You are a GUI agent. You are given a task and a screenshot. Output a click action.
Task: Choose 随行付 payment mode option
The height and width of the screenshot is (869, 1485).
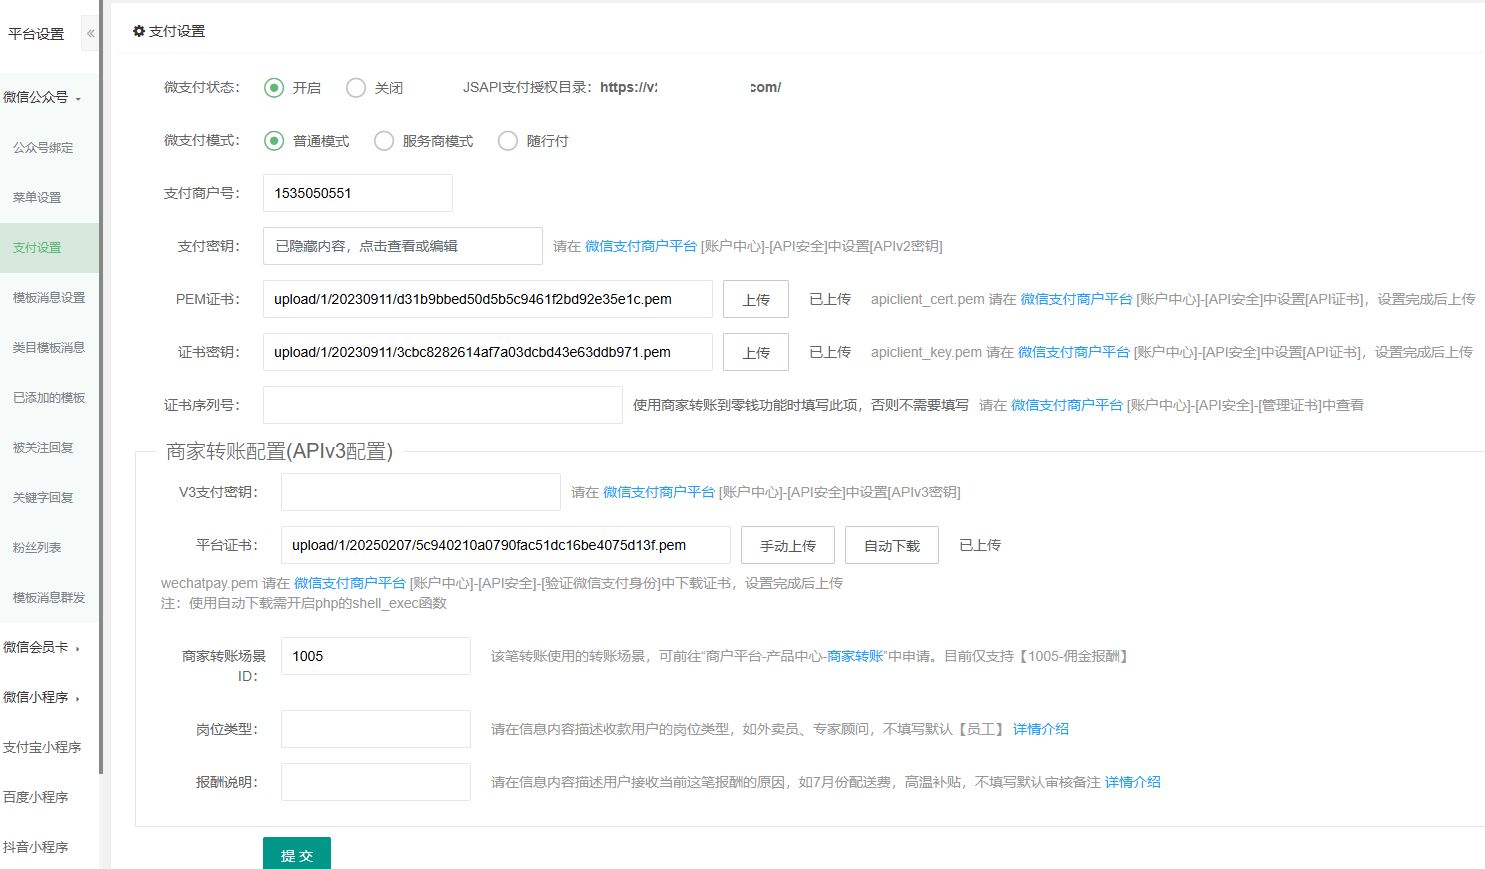coord(508,141)
